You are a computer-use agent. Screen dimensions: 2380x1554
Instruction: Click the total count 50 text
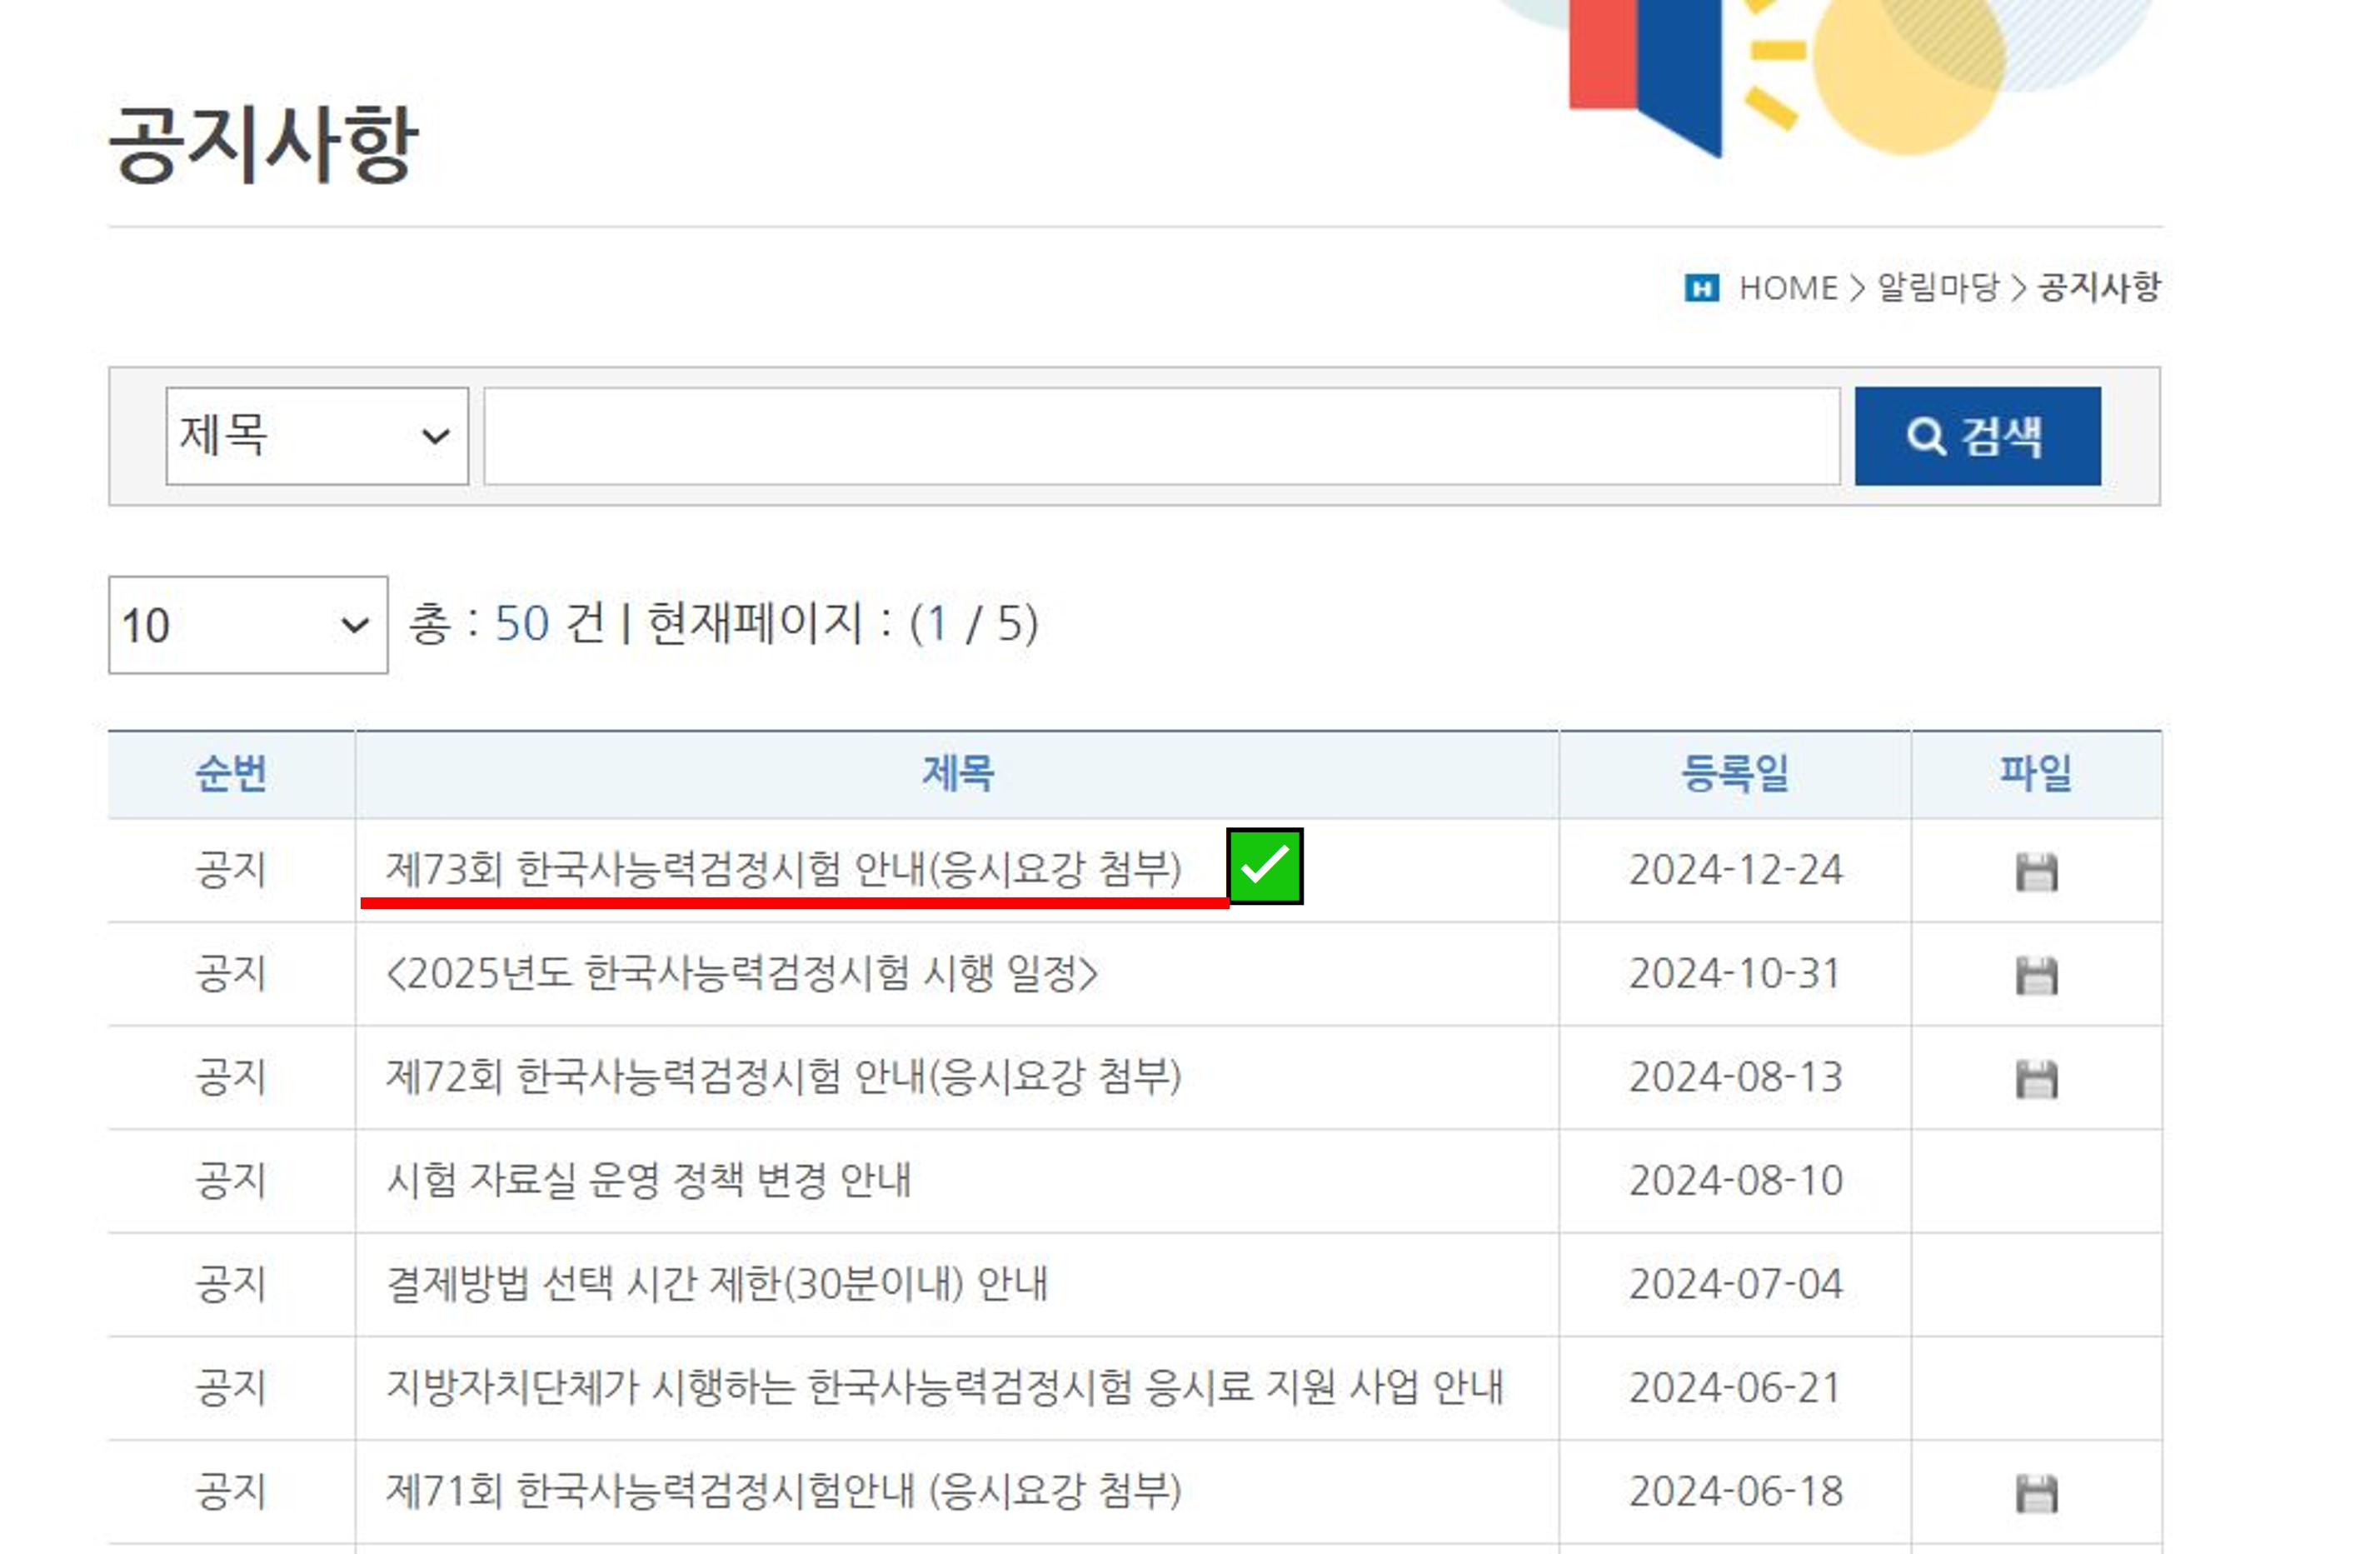tap(518, 627)
